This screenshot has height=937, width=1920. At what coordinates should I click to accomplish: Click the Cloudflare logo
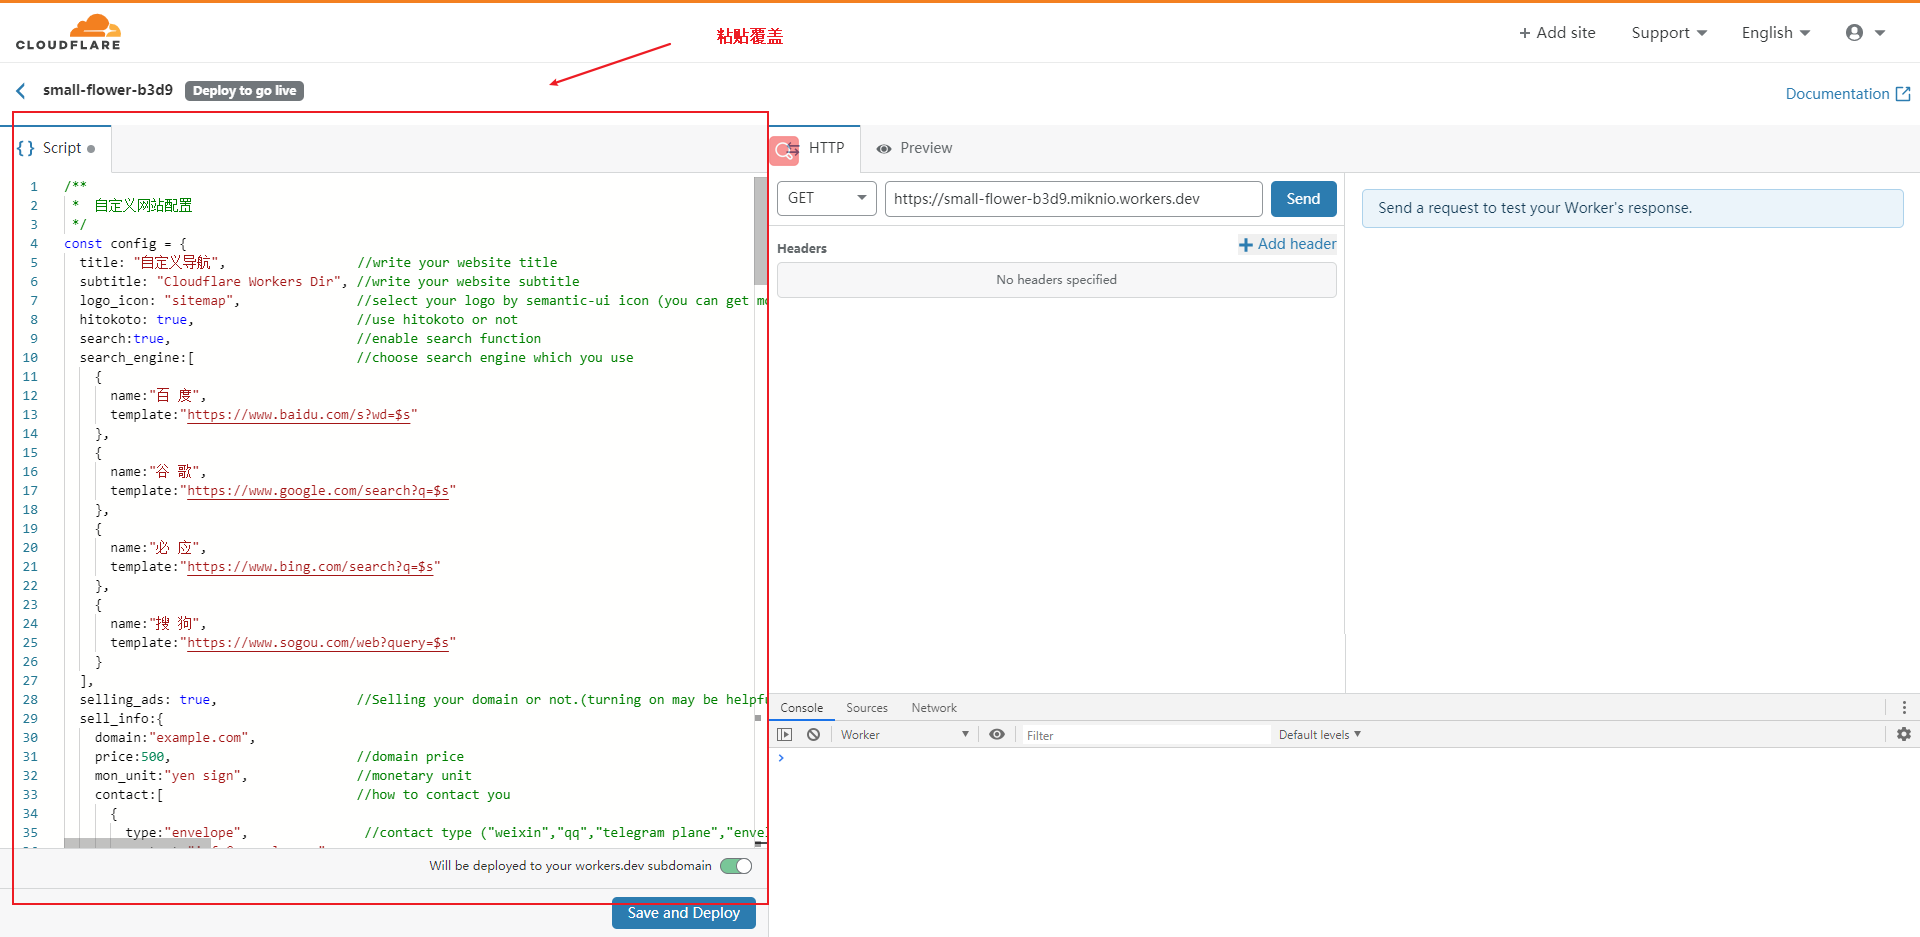[68, 33]
